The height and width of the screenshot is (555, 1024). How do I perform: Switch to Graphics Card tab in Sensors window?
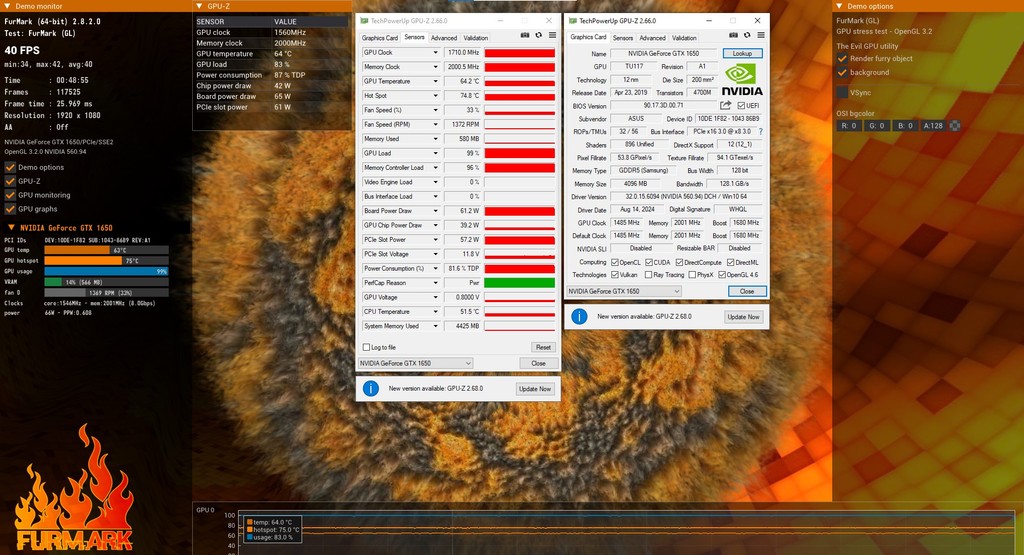[x=379, y=38]
